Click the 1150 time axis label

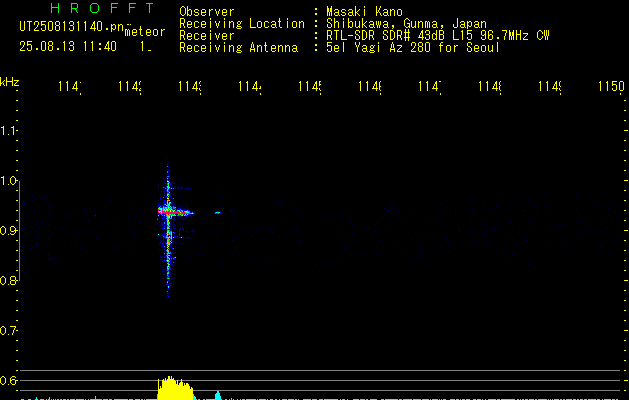tap(611, 86)
